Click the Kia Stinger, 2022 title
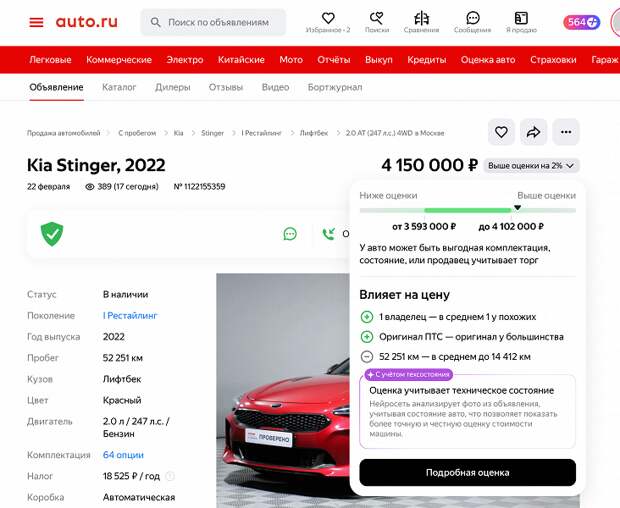The image size is (620, 508). pyautogui.click(x=96, y=165)
